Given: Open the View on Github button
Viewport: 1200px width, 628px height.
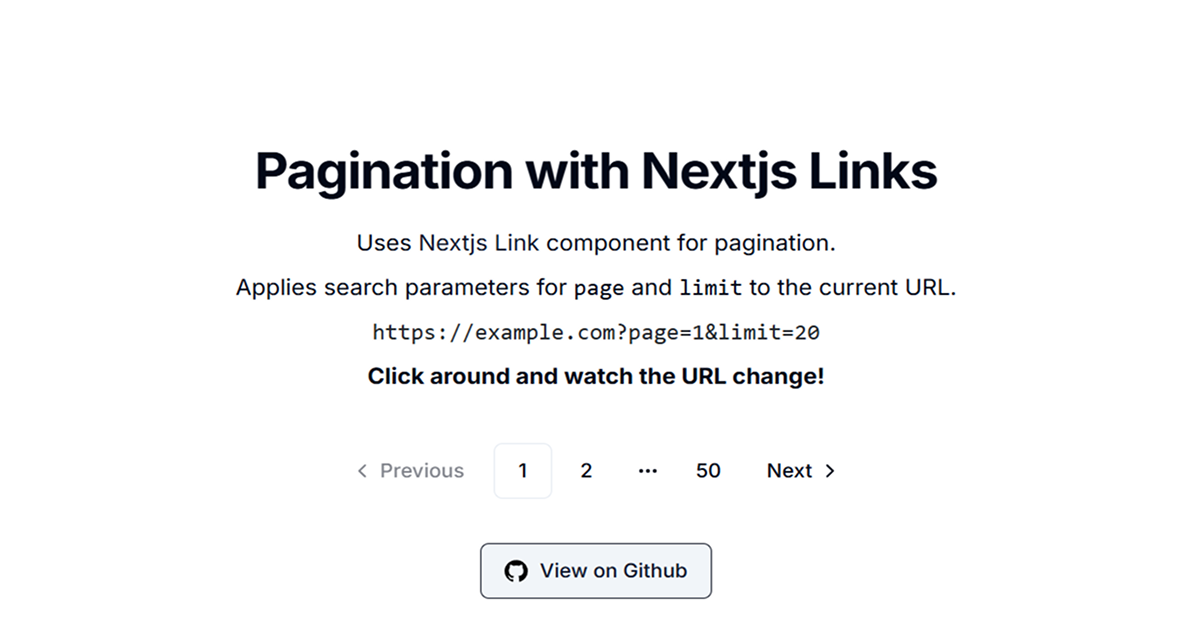Looking at the screenshot, I should 596,570.
